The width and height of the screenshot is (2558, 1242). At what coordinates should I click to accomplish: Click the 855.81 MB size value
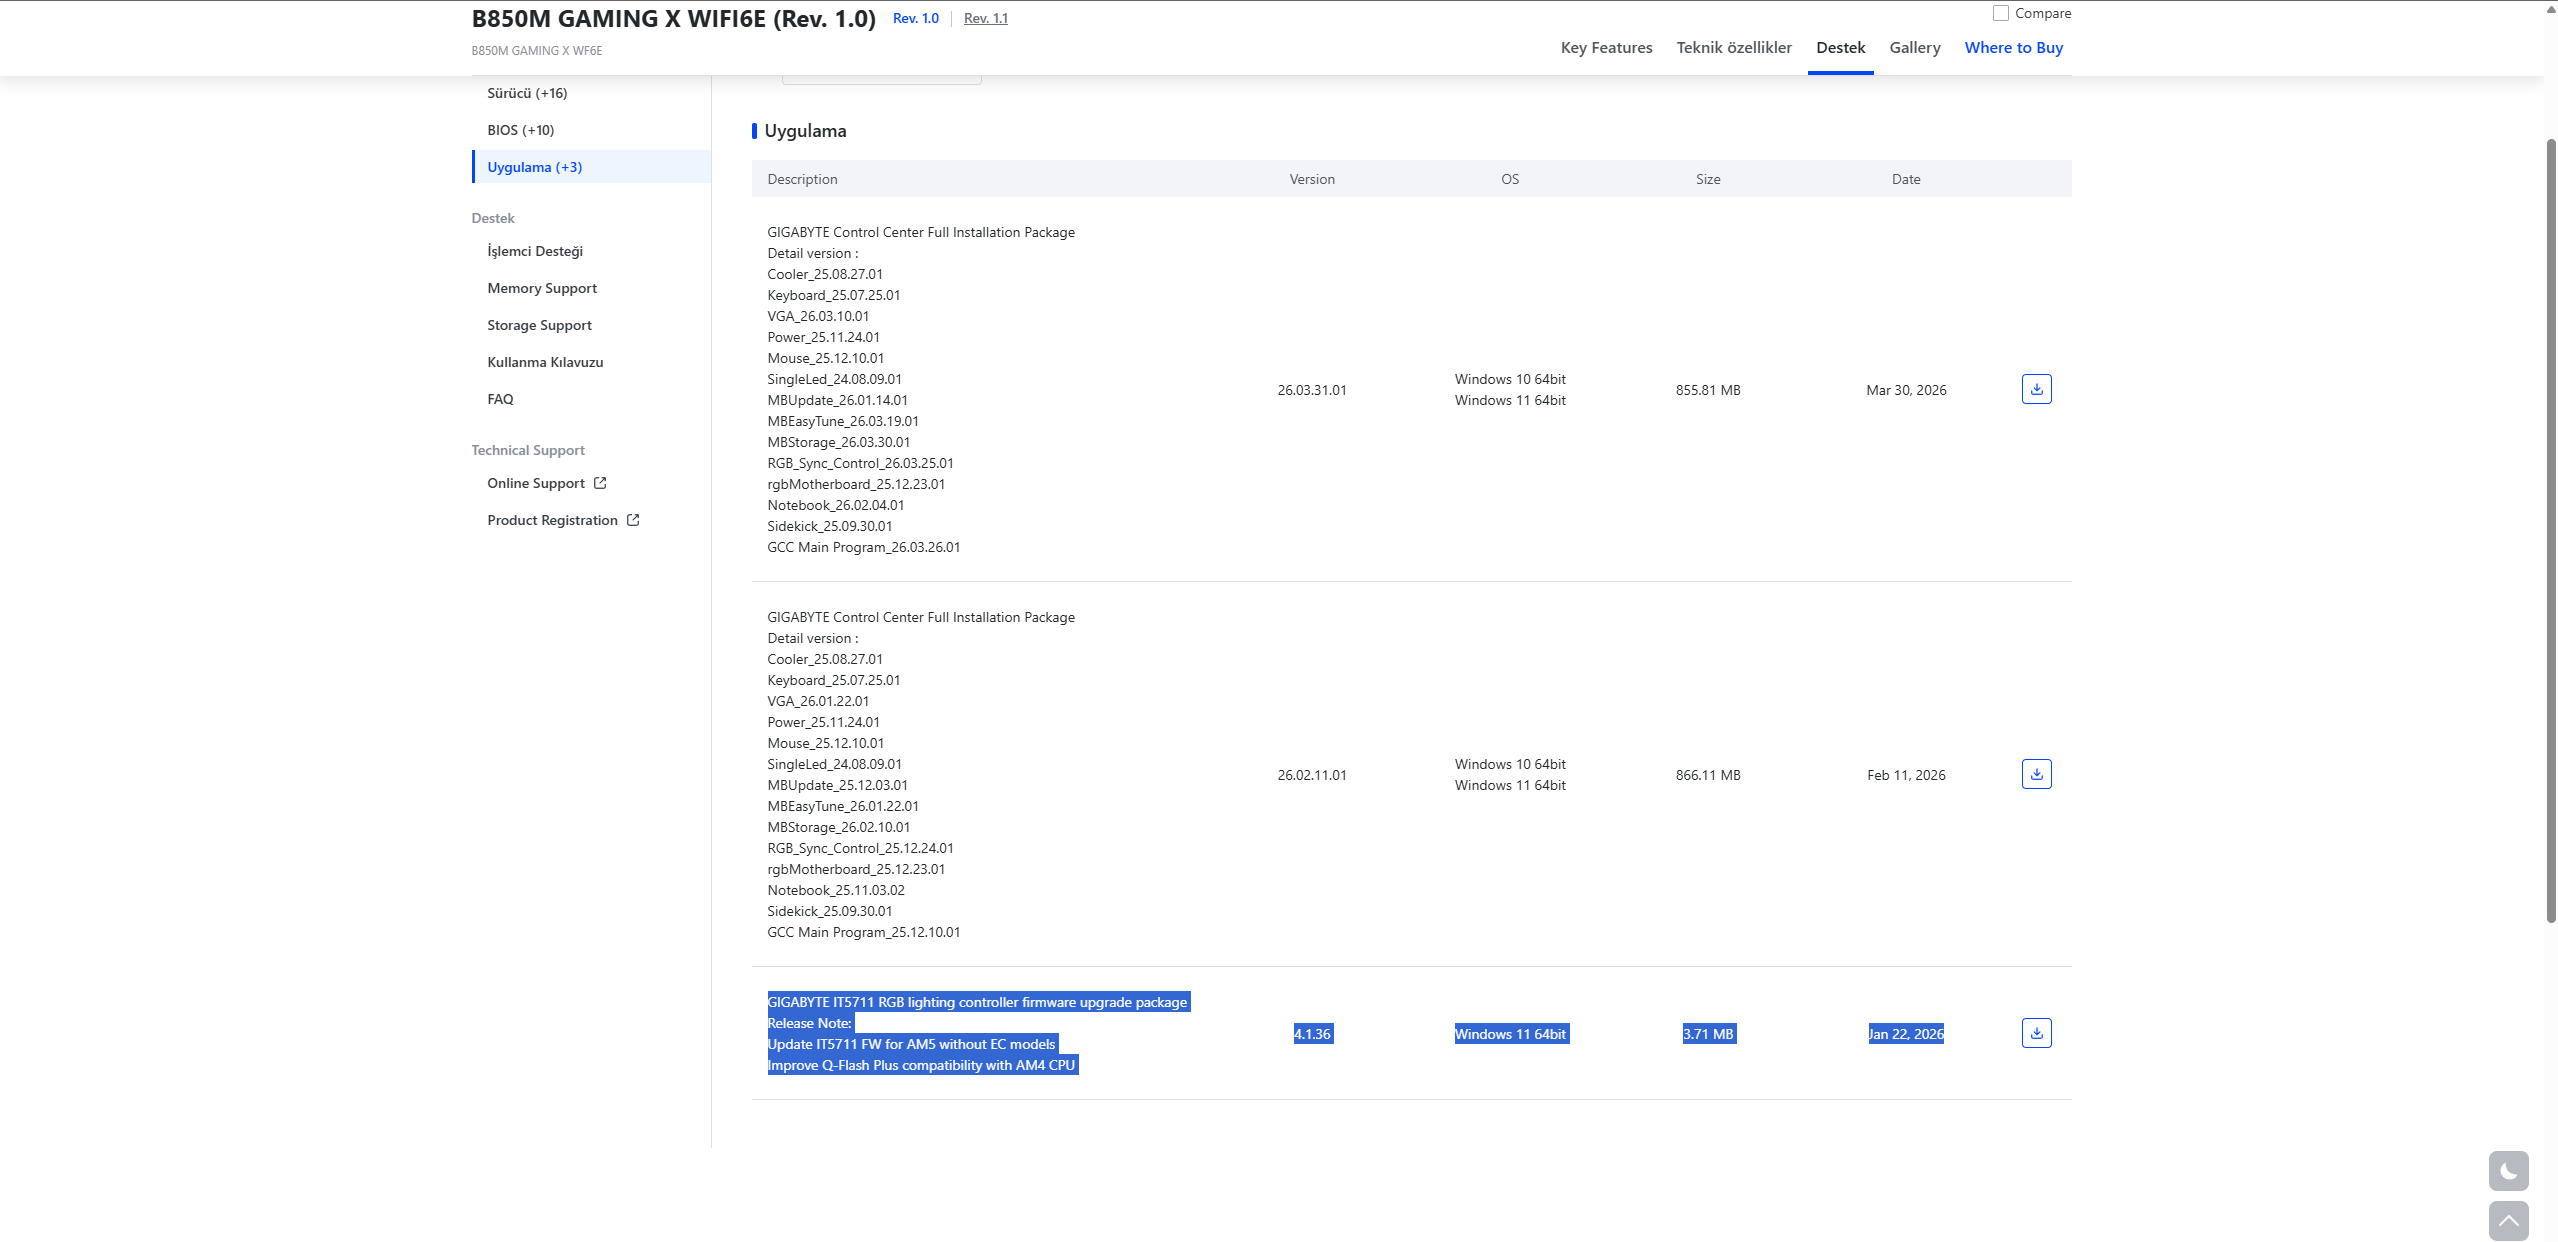(1708, 390)
